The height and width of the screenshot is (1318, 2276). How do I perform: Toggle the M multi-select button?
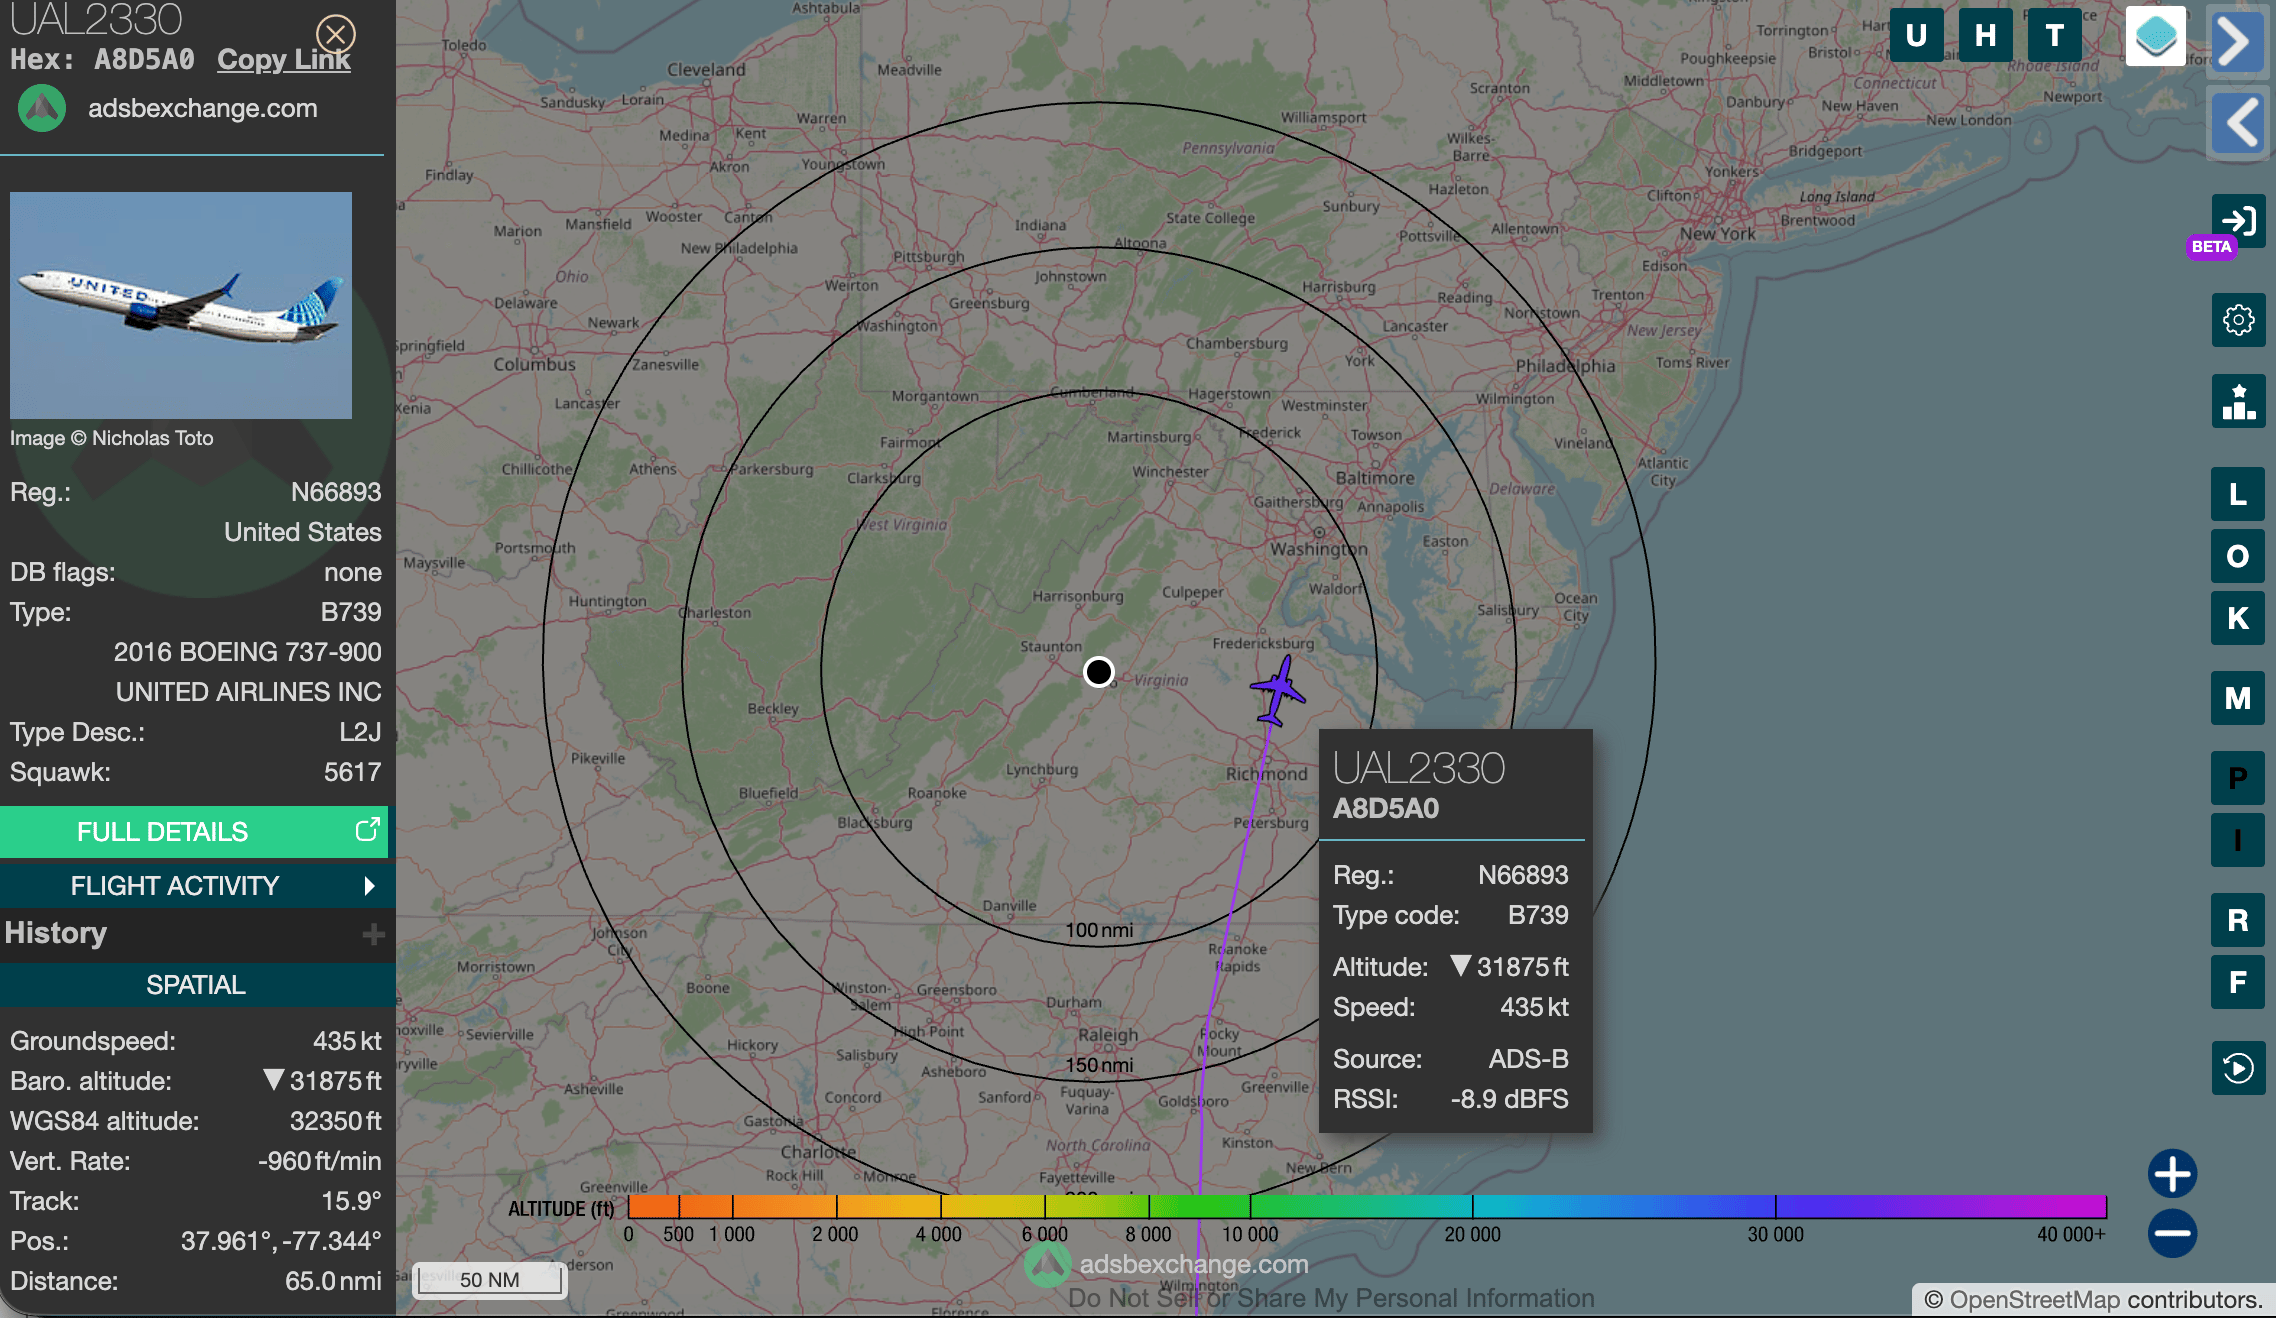2238,698
